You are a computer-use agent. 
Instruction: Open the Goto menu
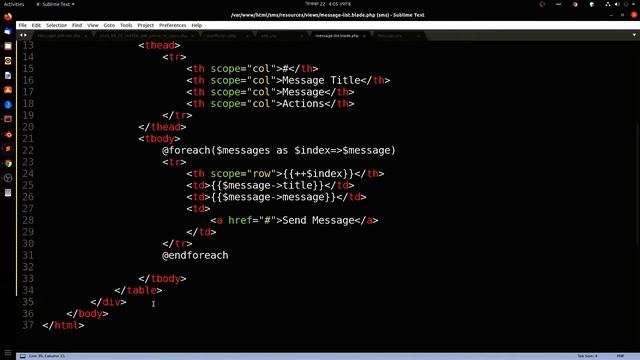(109, 25)
